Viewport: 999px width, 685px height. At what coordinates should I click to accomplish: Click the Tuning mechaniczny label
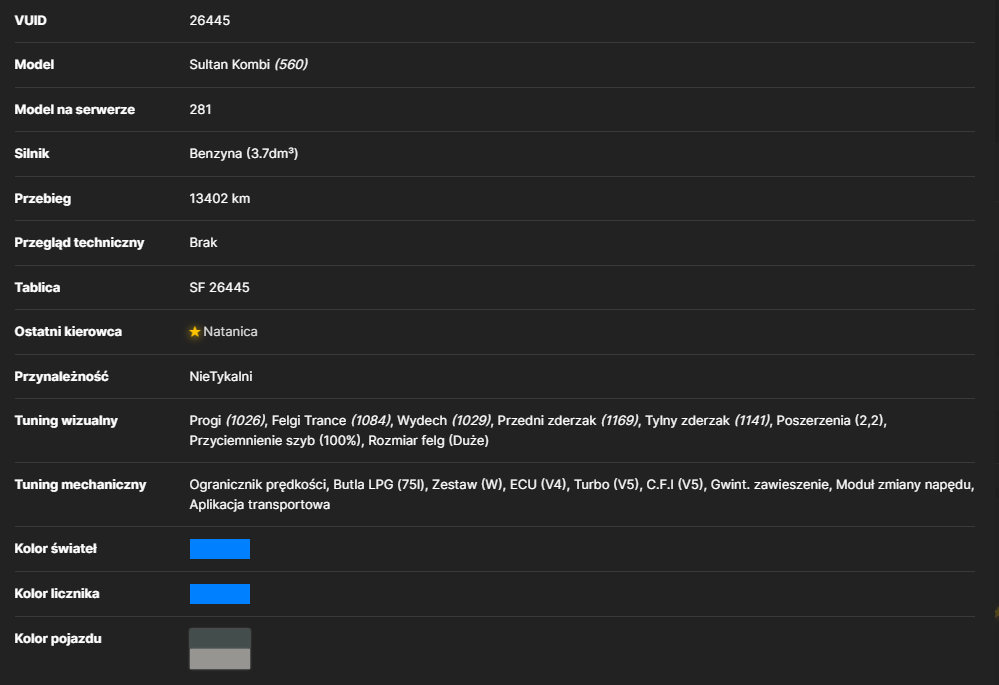pyautogui.click(x=80, y=485)
